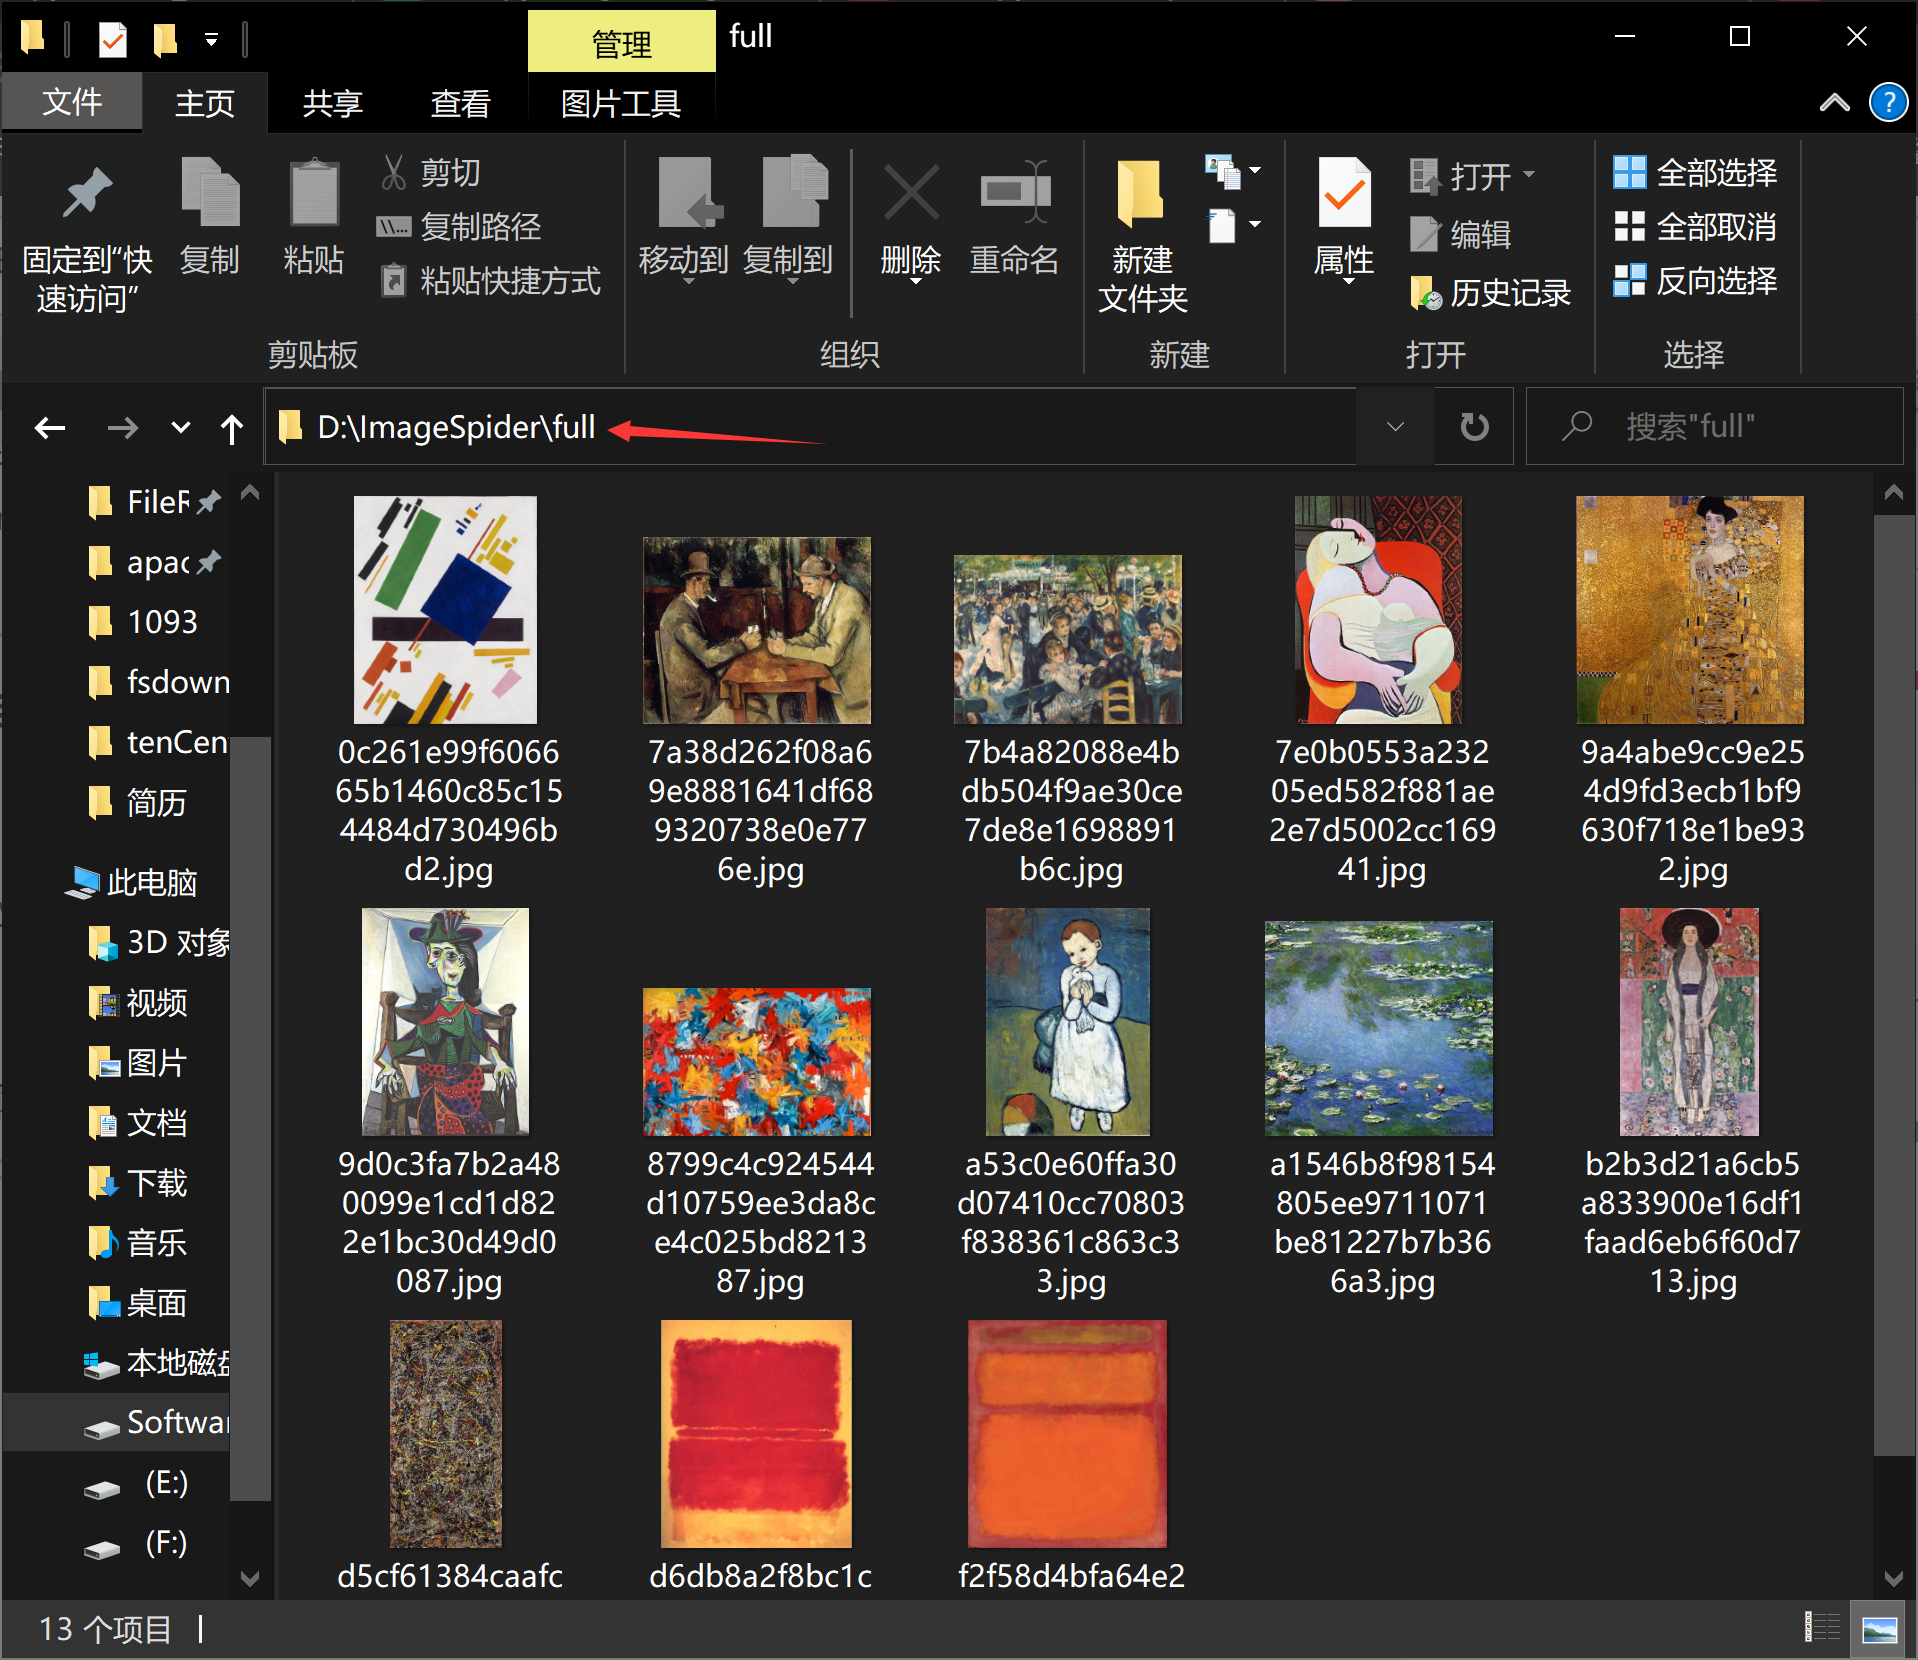Viewport: 1918px width, 1660px height.
Task: Open the Open command dropdown
Action: (x=1529, y=175)
